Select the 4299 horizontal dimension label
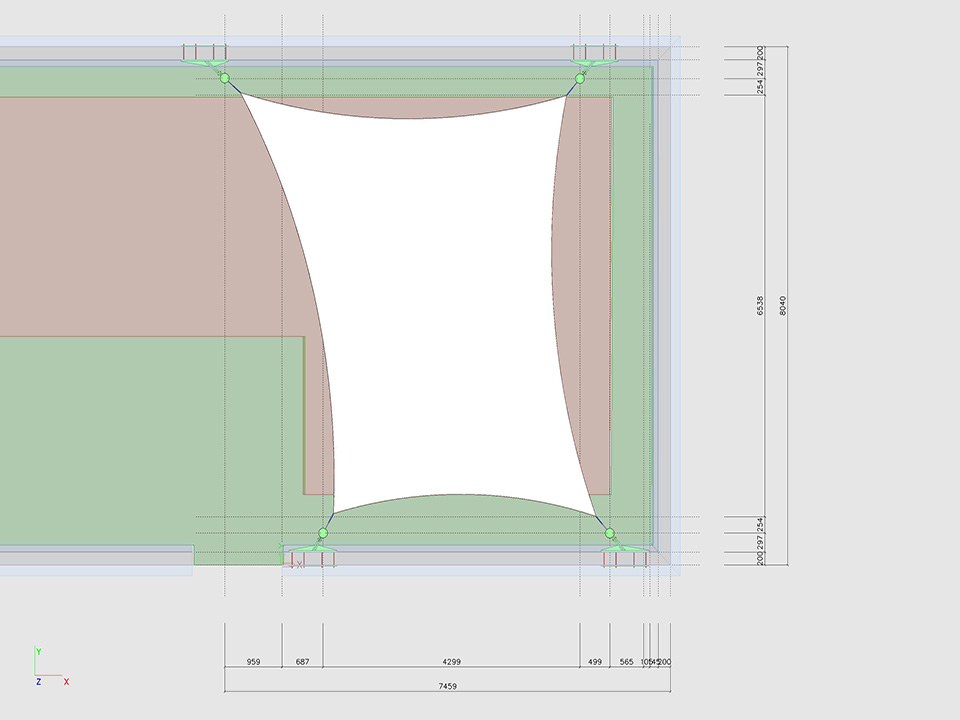Image resolution: width=960 pixels, height=720 pixels. coord(451,662)
